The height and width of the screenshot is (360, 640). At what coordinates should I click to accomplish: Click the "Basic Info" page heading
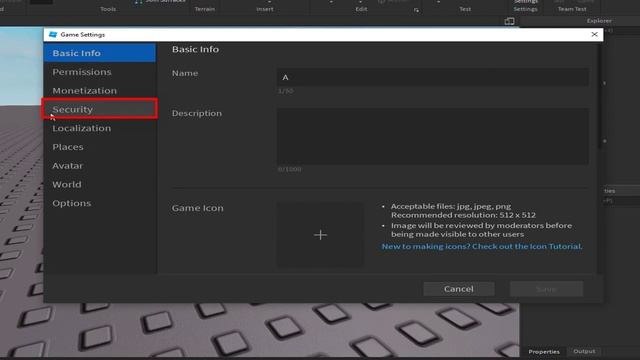pyautogui.click(x=196, y=49)
